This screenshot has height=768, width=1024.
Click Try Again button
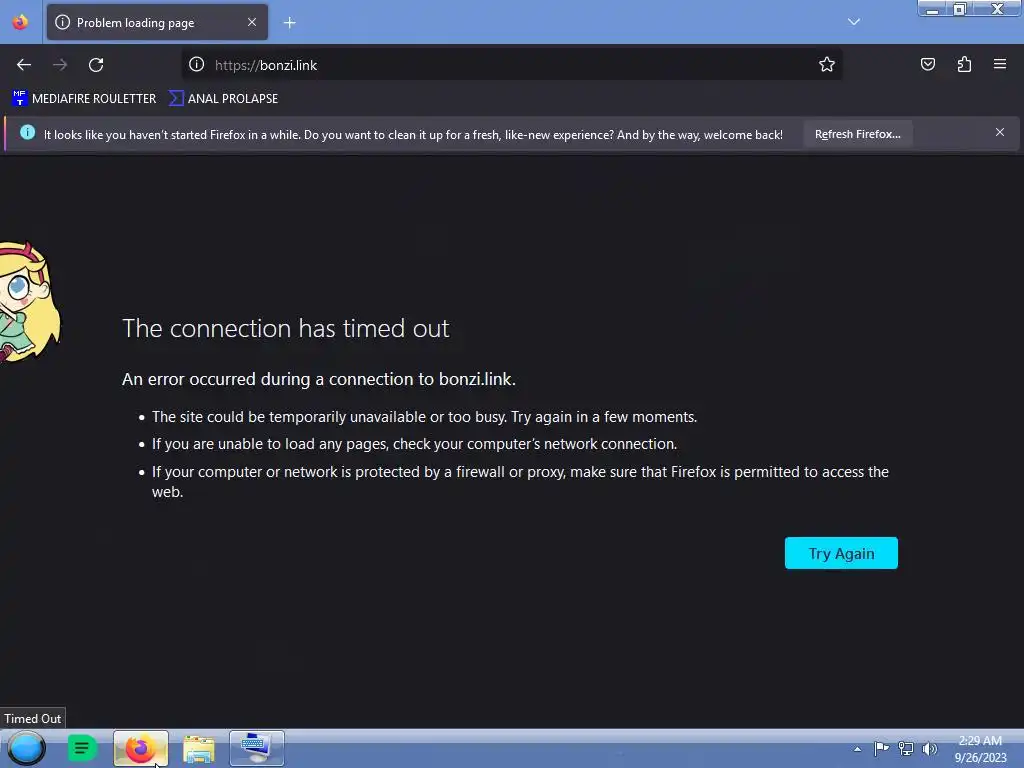tap(841, 553)
